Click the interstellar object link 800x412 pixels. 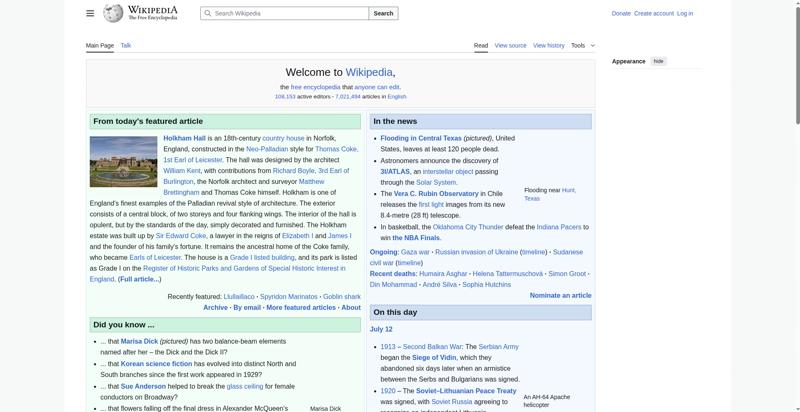[x=448, y=172]
